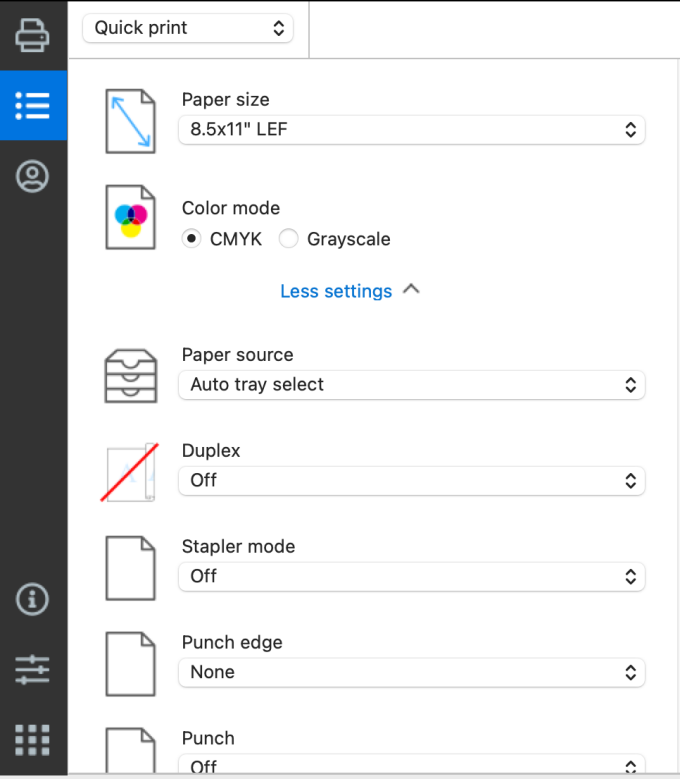
Task: Open the sliders adjustment icon
Action: (x=33, y=669)
